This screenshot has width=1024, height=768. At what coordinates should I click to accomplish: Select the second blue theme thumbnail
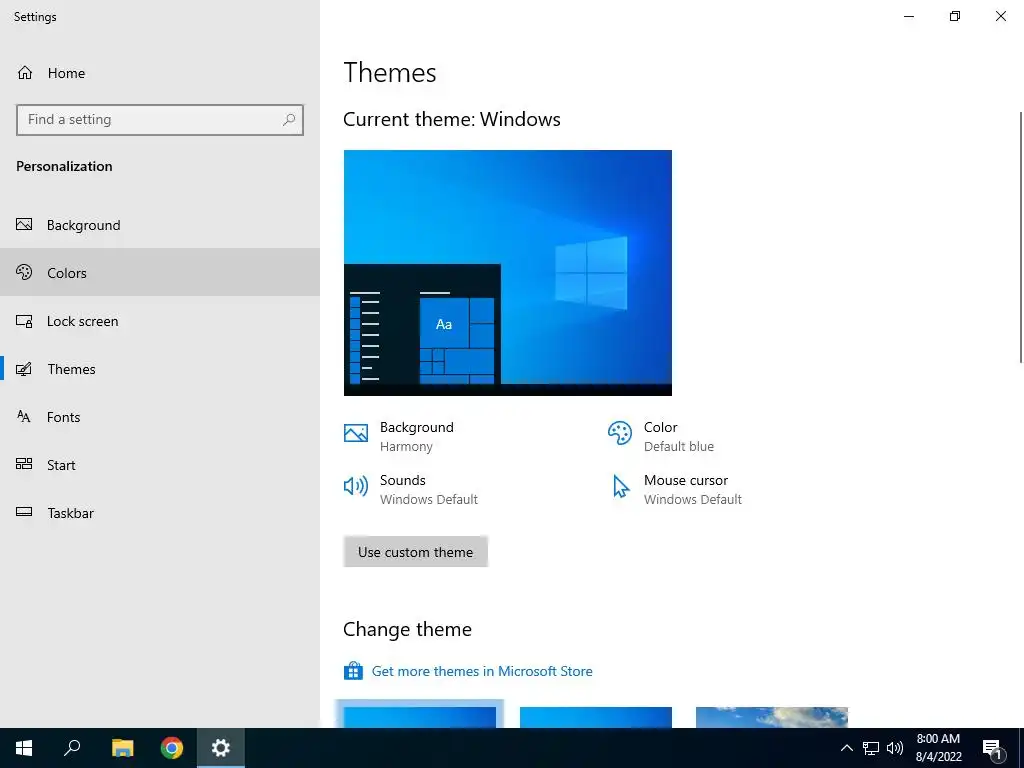click(596, 717)
